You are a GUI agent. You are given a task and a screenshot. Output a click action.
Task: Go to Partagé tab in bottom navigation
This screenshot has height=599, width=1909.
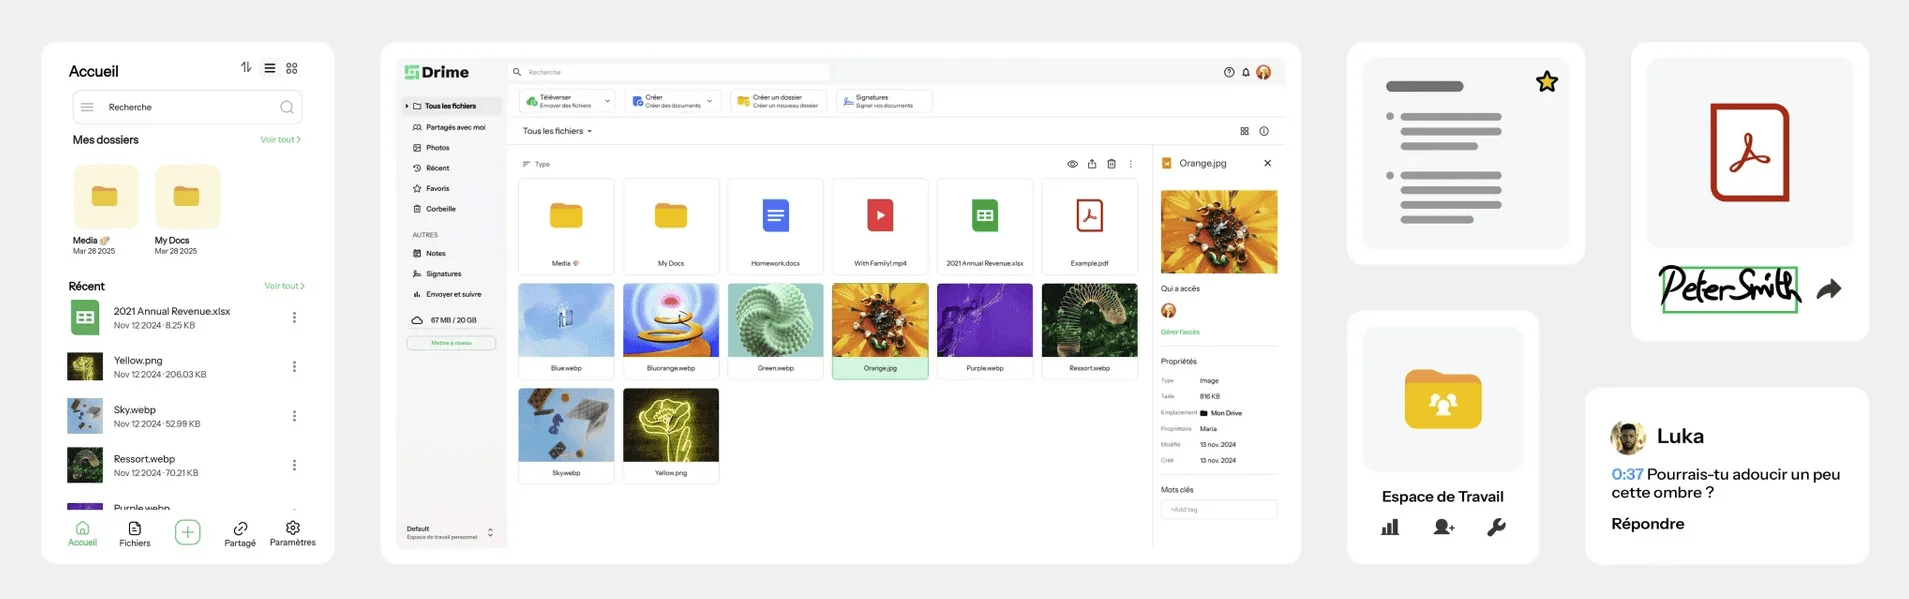point(240,534)
